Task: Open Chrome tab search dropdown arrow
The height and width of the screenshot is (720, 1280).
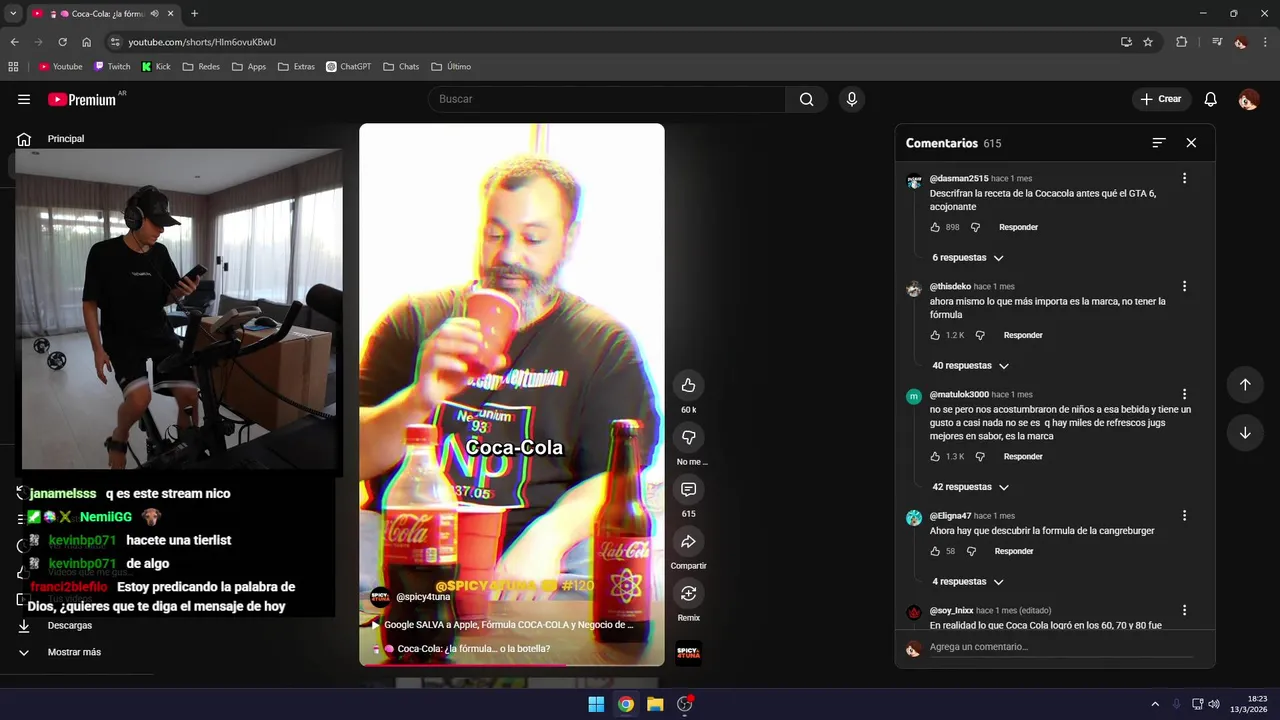Action: (13, 14)
